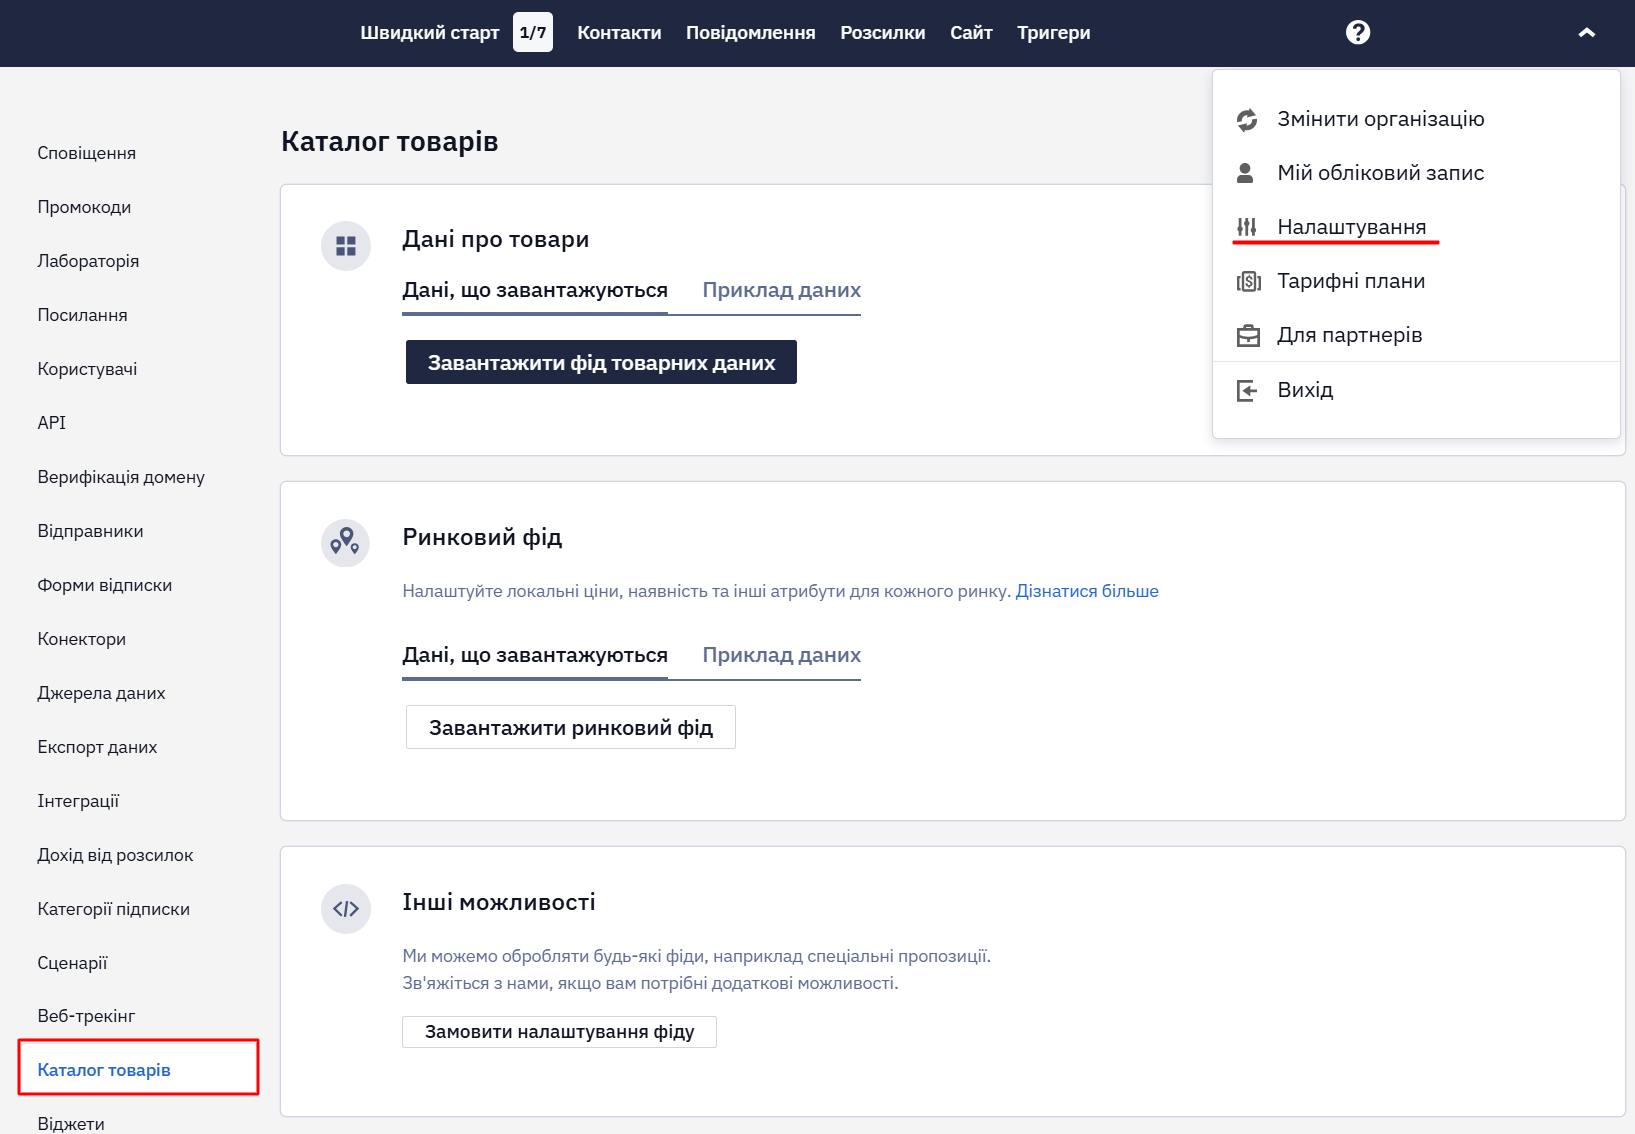Open Інтеграції in the sidebar
The height and width of the screenshot is (1134, 1635).
78,801
